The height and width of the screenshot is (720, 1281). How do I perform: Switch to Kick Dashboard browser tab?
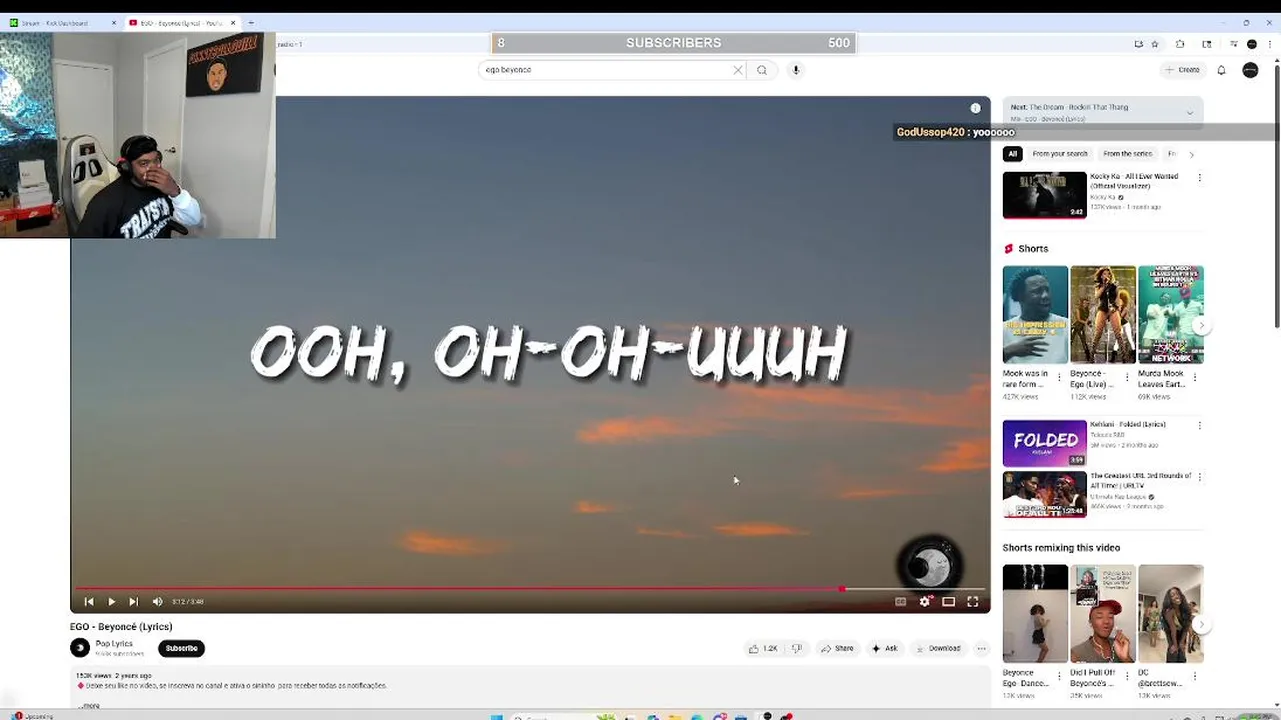coord(60,23)
